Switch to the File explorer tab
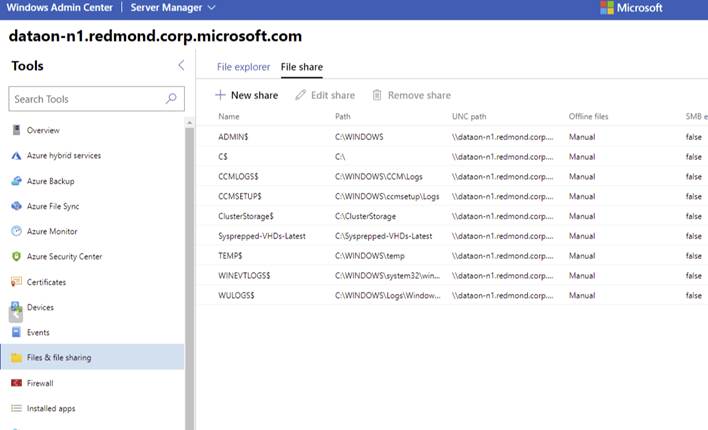708x430 pixels. (243, 67)
